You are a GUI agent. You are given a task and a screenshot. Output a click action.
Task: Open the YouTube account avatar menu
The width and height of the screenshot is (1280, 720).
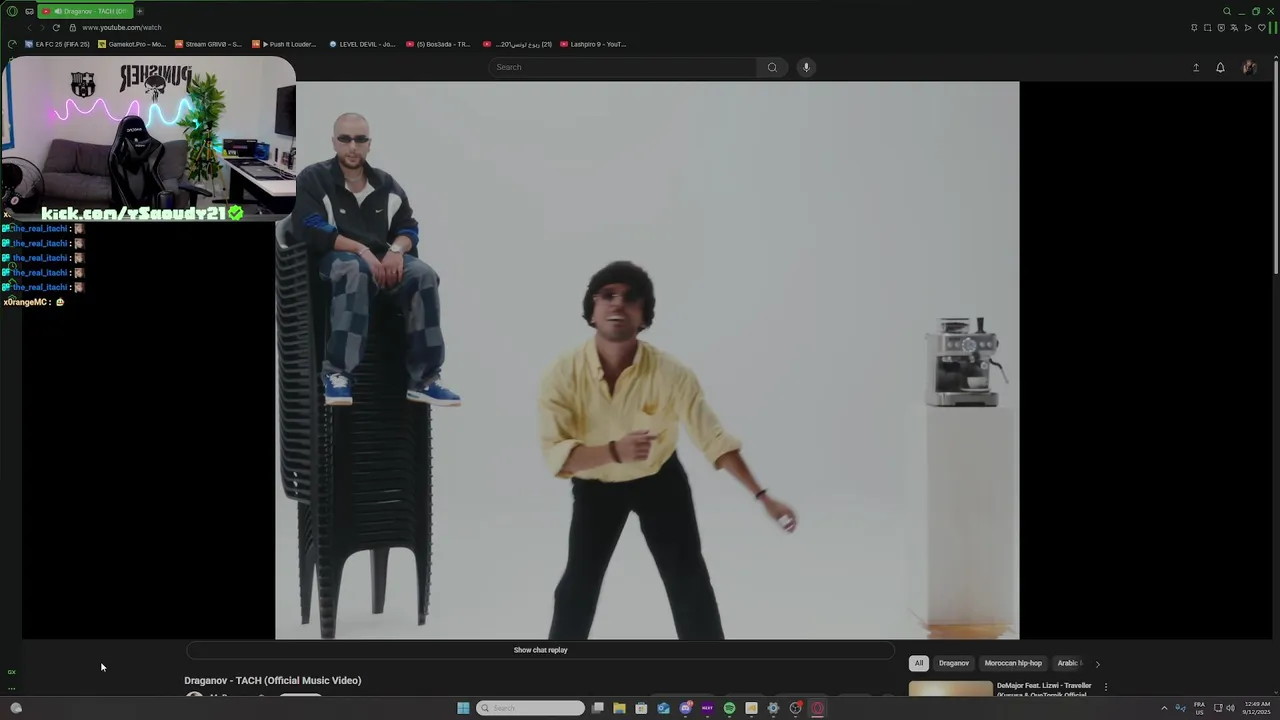pos(1249,67)
